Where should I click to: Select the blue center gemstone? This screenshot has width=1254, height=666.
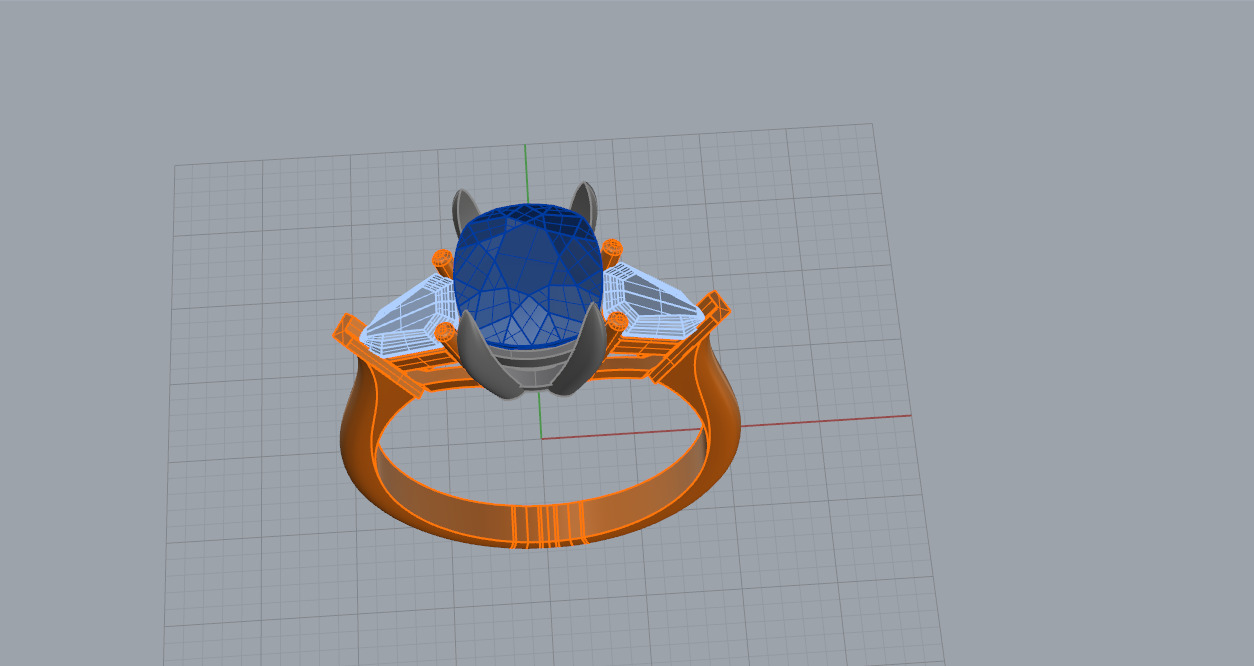click(x=528, y=275)
